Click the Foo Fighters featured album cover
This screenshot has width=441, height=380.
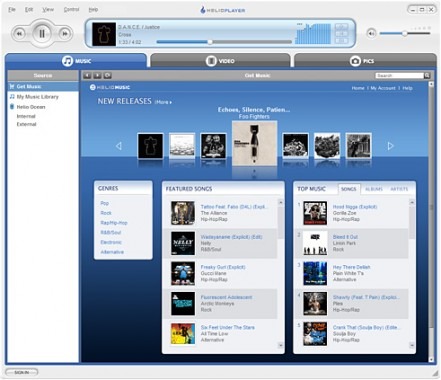[254, 143]
